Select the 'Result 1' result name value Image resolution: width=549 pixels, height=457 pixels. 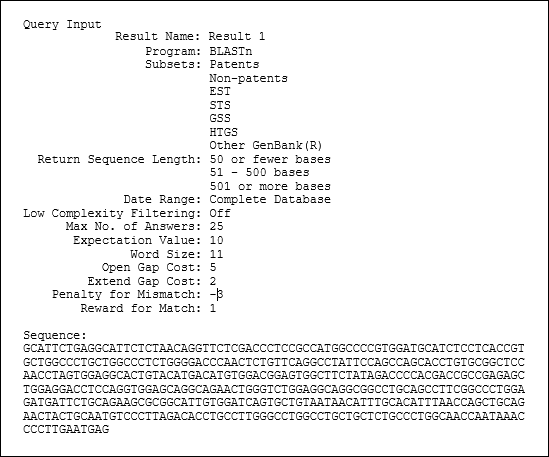[x=237, y=36]
